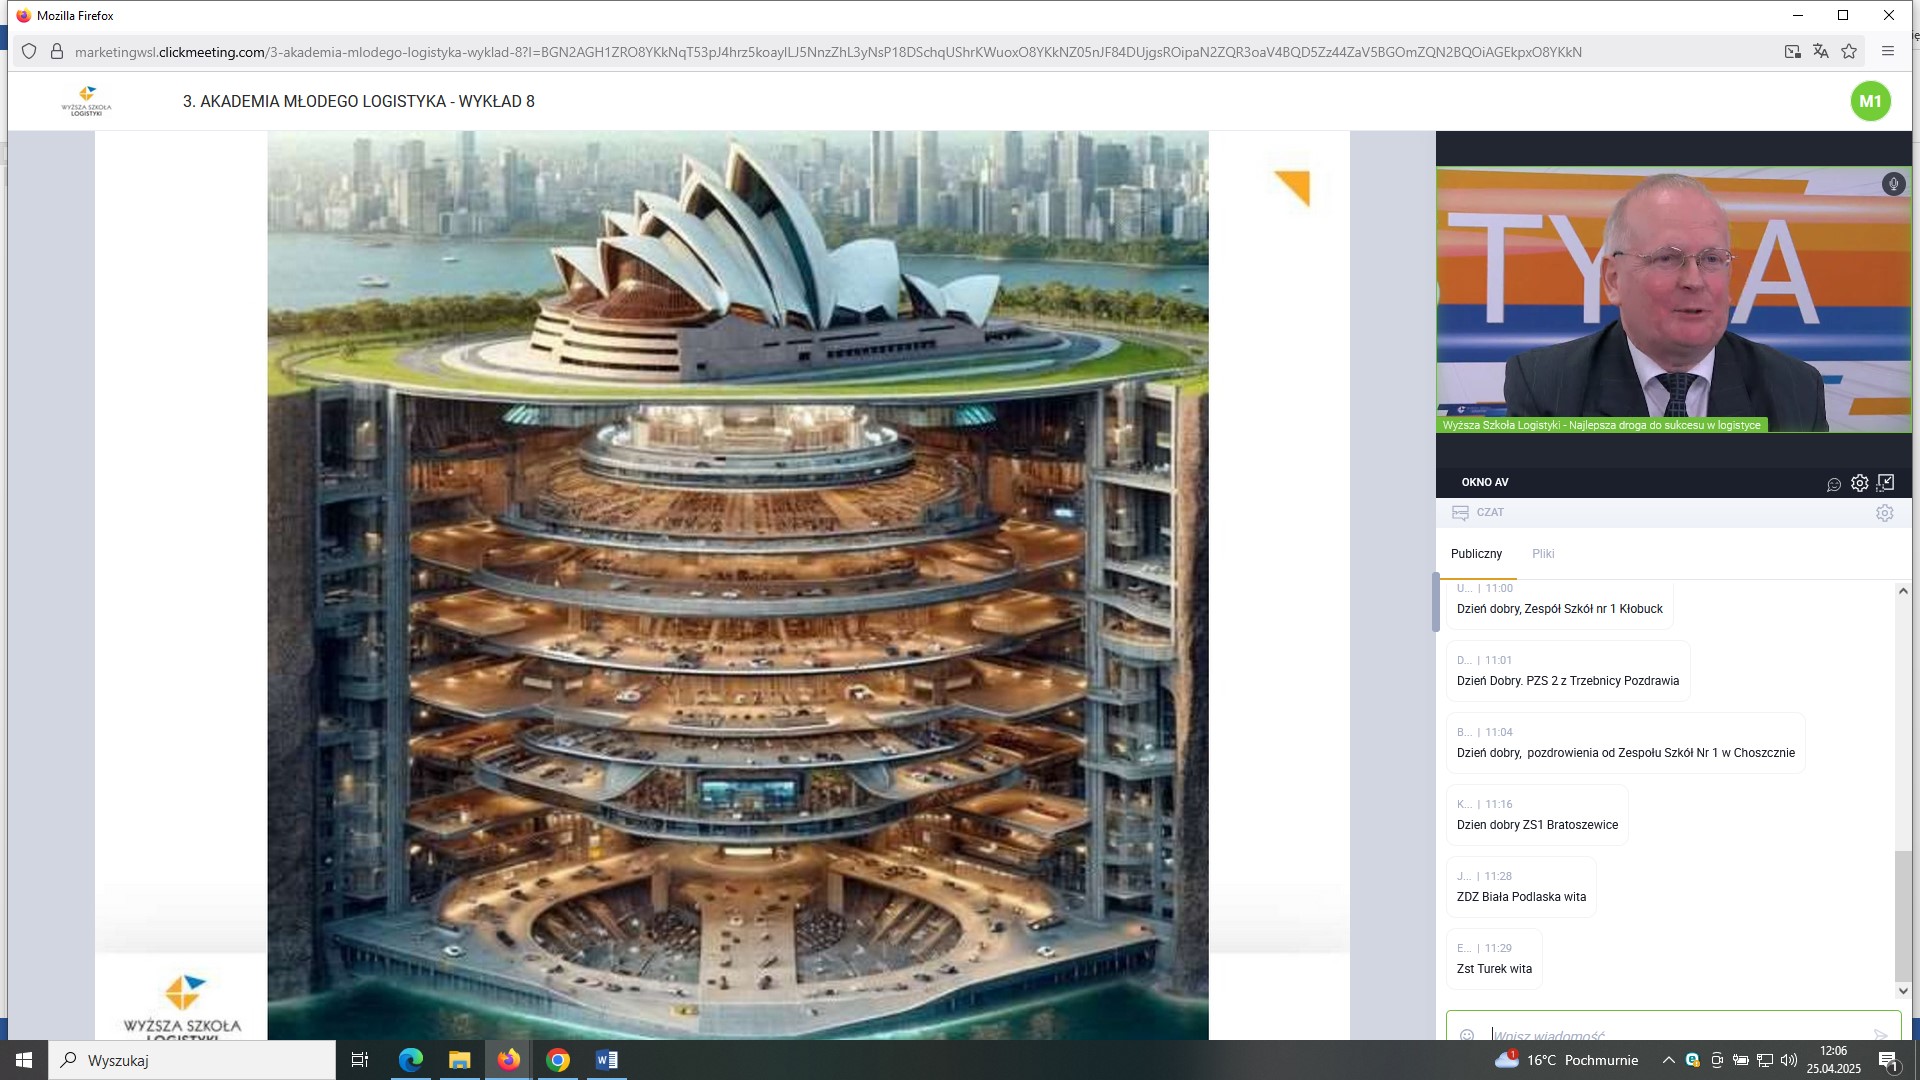The width and height of the screenshot is (1920, 1080).
Task: Click the Edge update tray icon
Action: coord(1692,1060)
